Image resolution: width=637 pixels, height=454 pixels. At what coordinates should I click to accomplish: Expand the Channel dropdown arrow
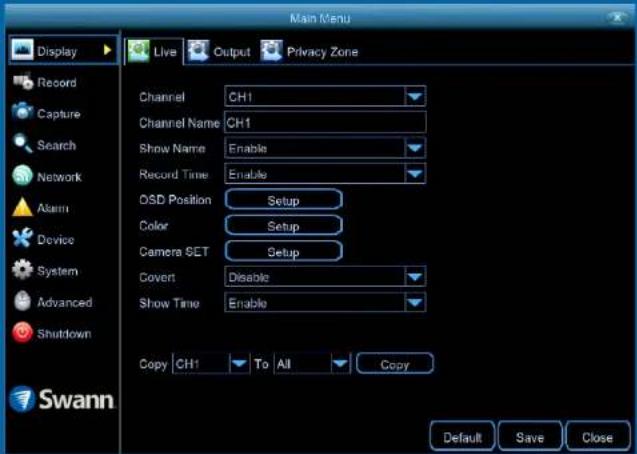tap(415, 97)
